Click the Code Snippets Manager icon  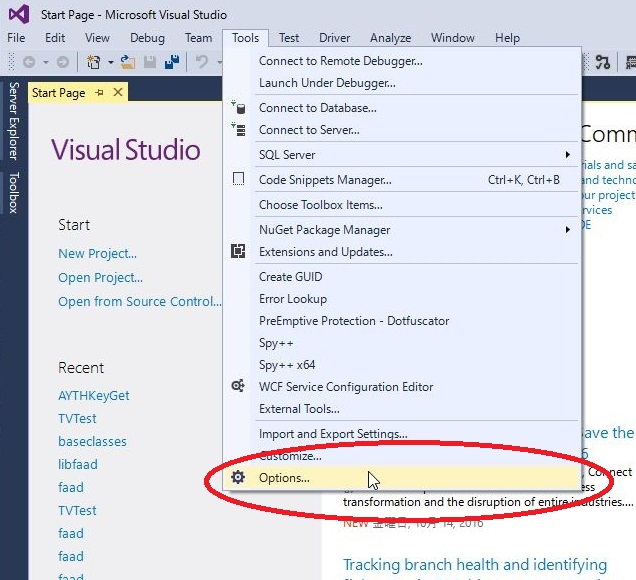238,179
